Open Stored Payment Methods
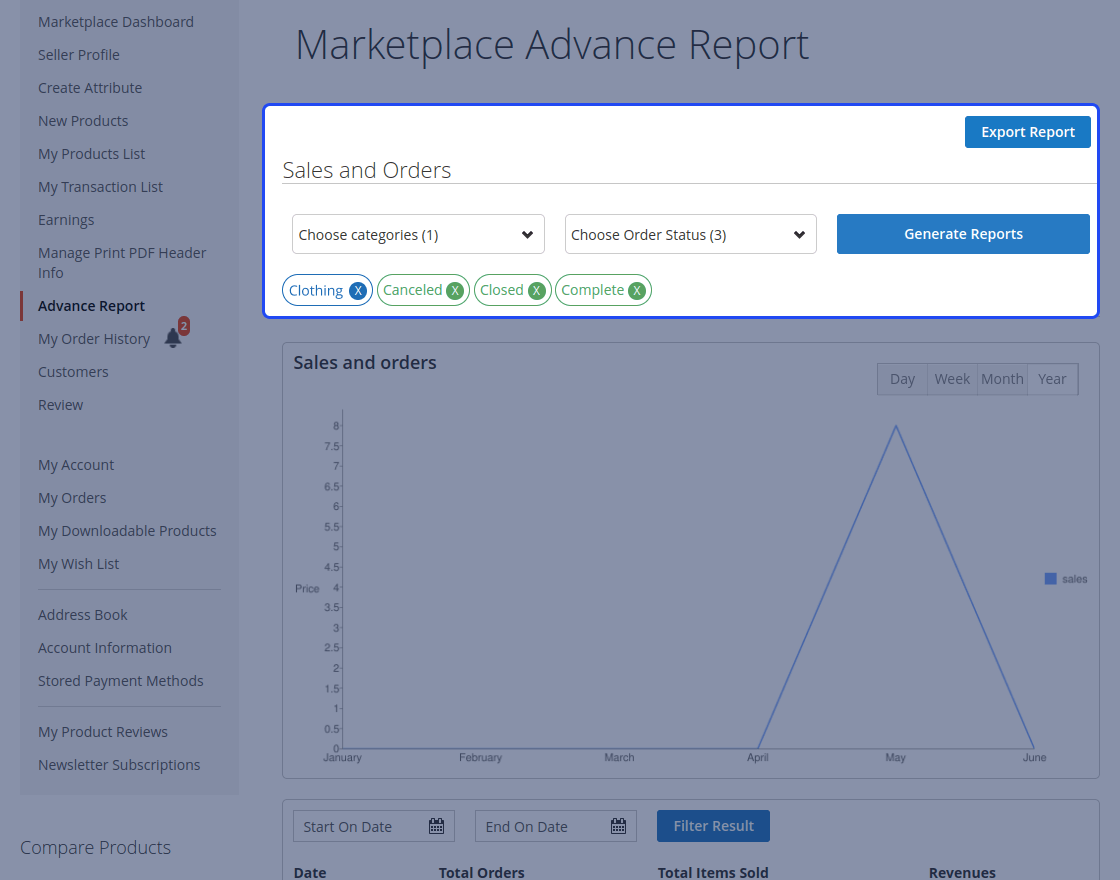1120x880 pixels. (x=121, y=681)
